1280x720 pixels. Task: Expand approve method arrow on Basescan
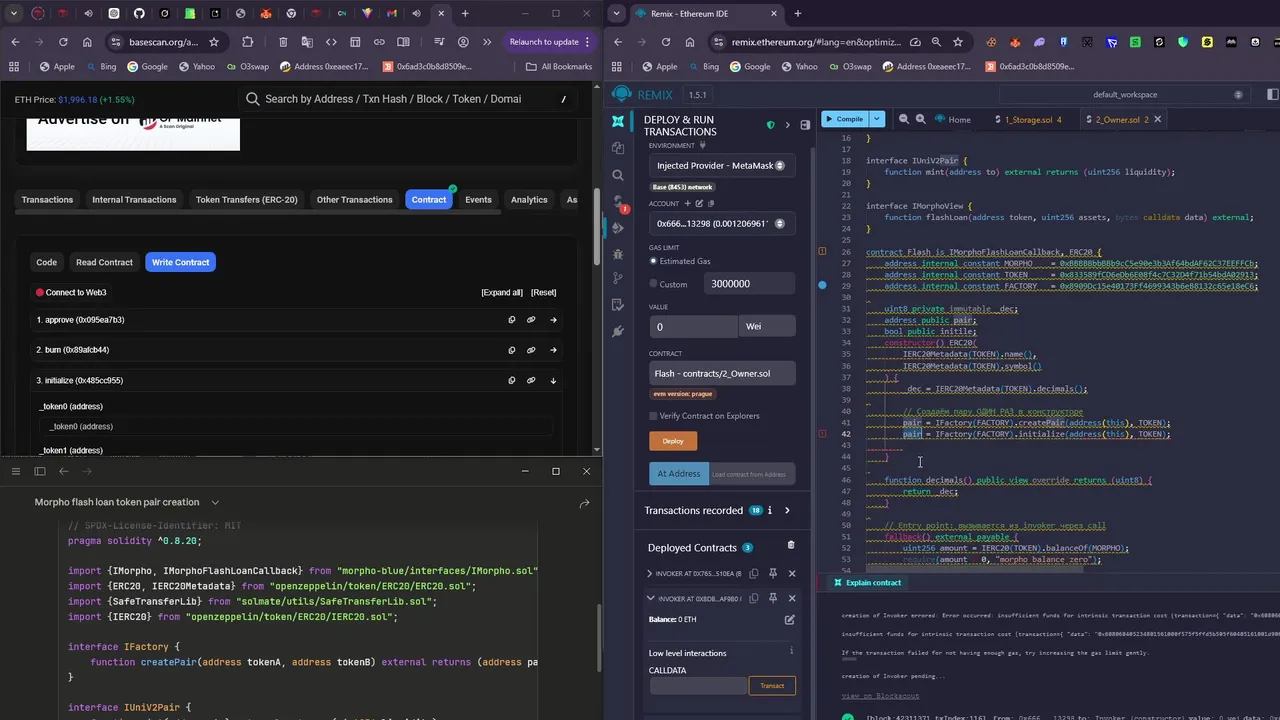point(553,320)
